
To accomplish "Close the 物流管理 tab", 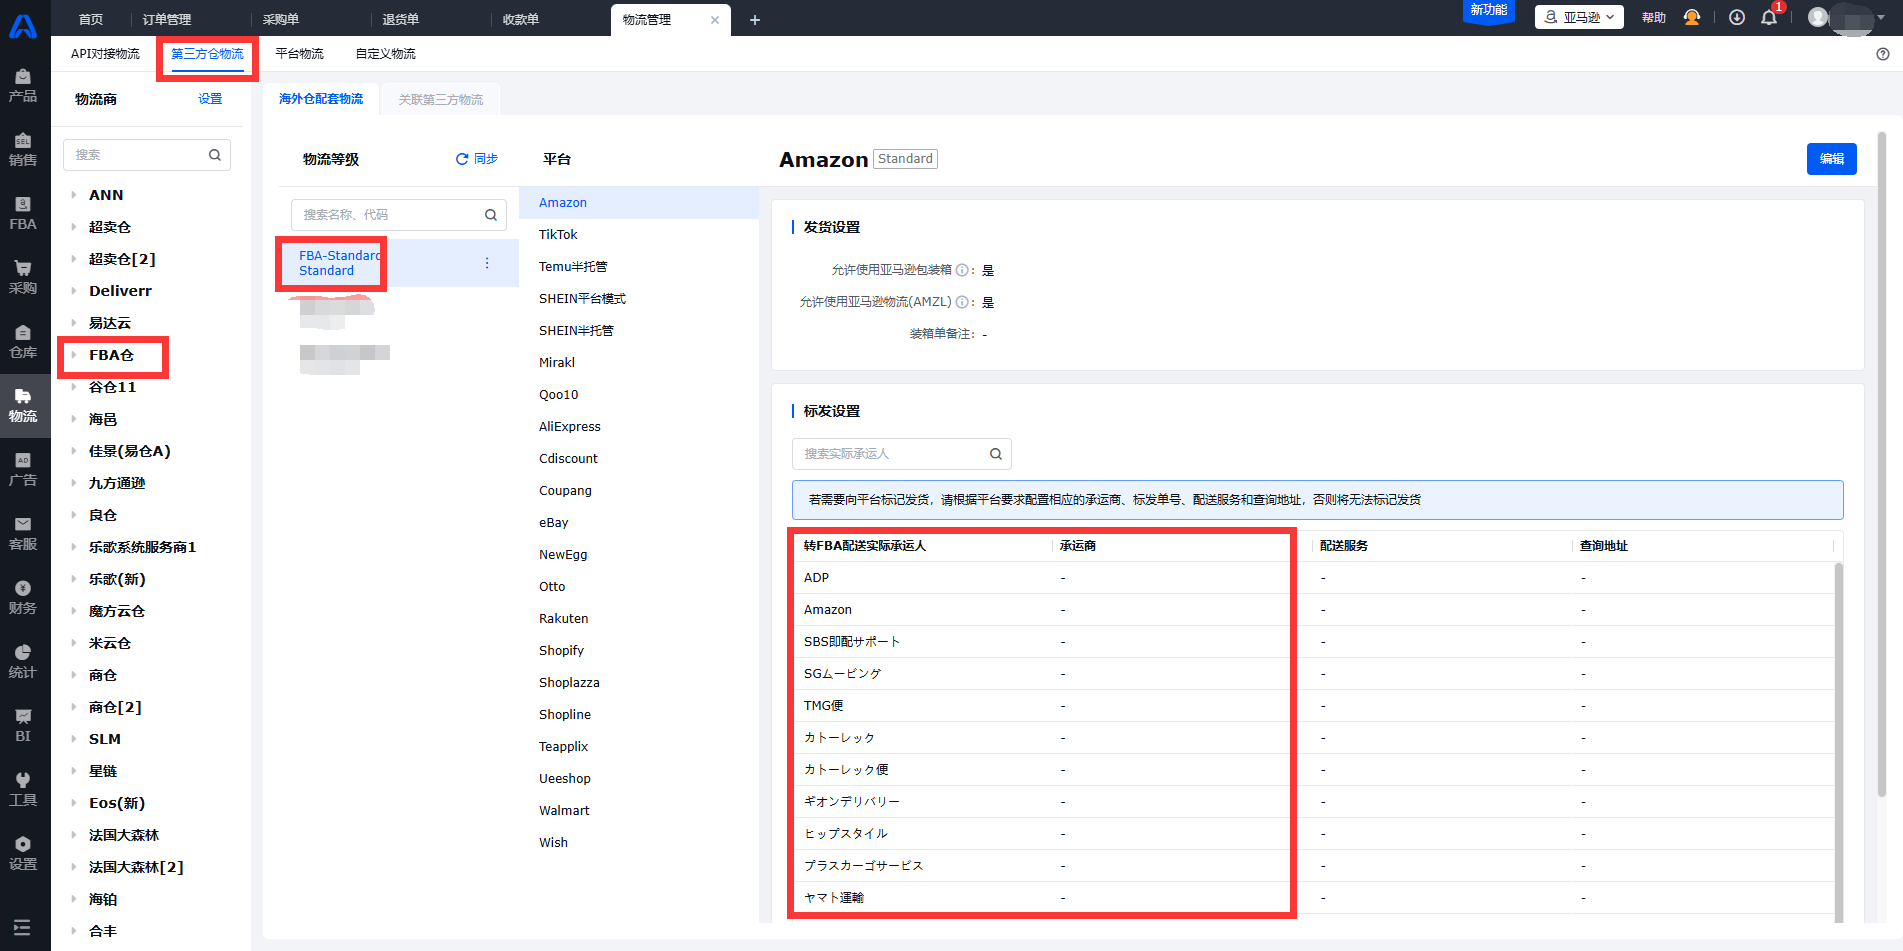I will 715,20.
